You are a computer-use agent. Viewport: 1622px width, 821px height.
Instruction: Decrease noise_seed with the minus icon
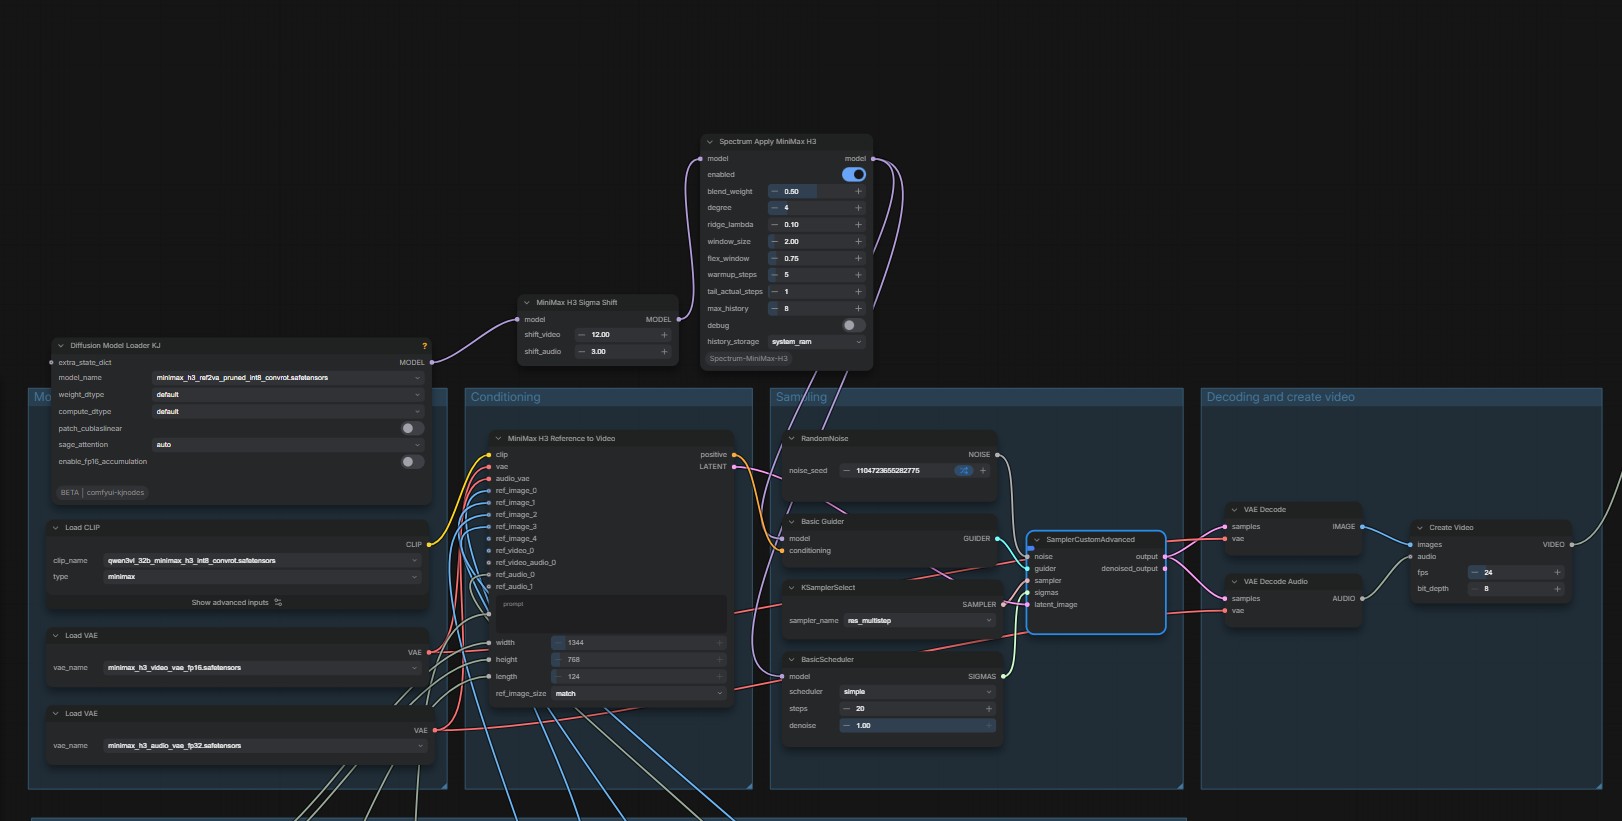(x=847, y=471)
